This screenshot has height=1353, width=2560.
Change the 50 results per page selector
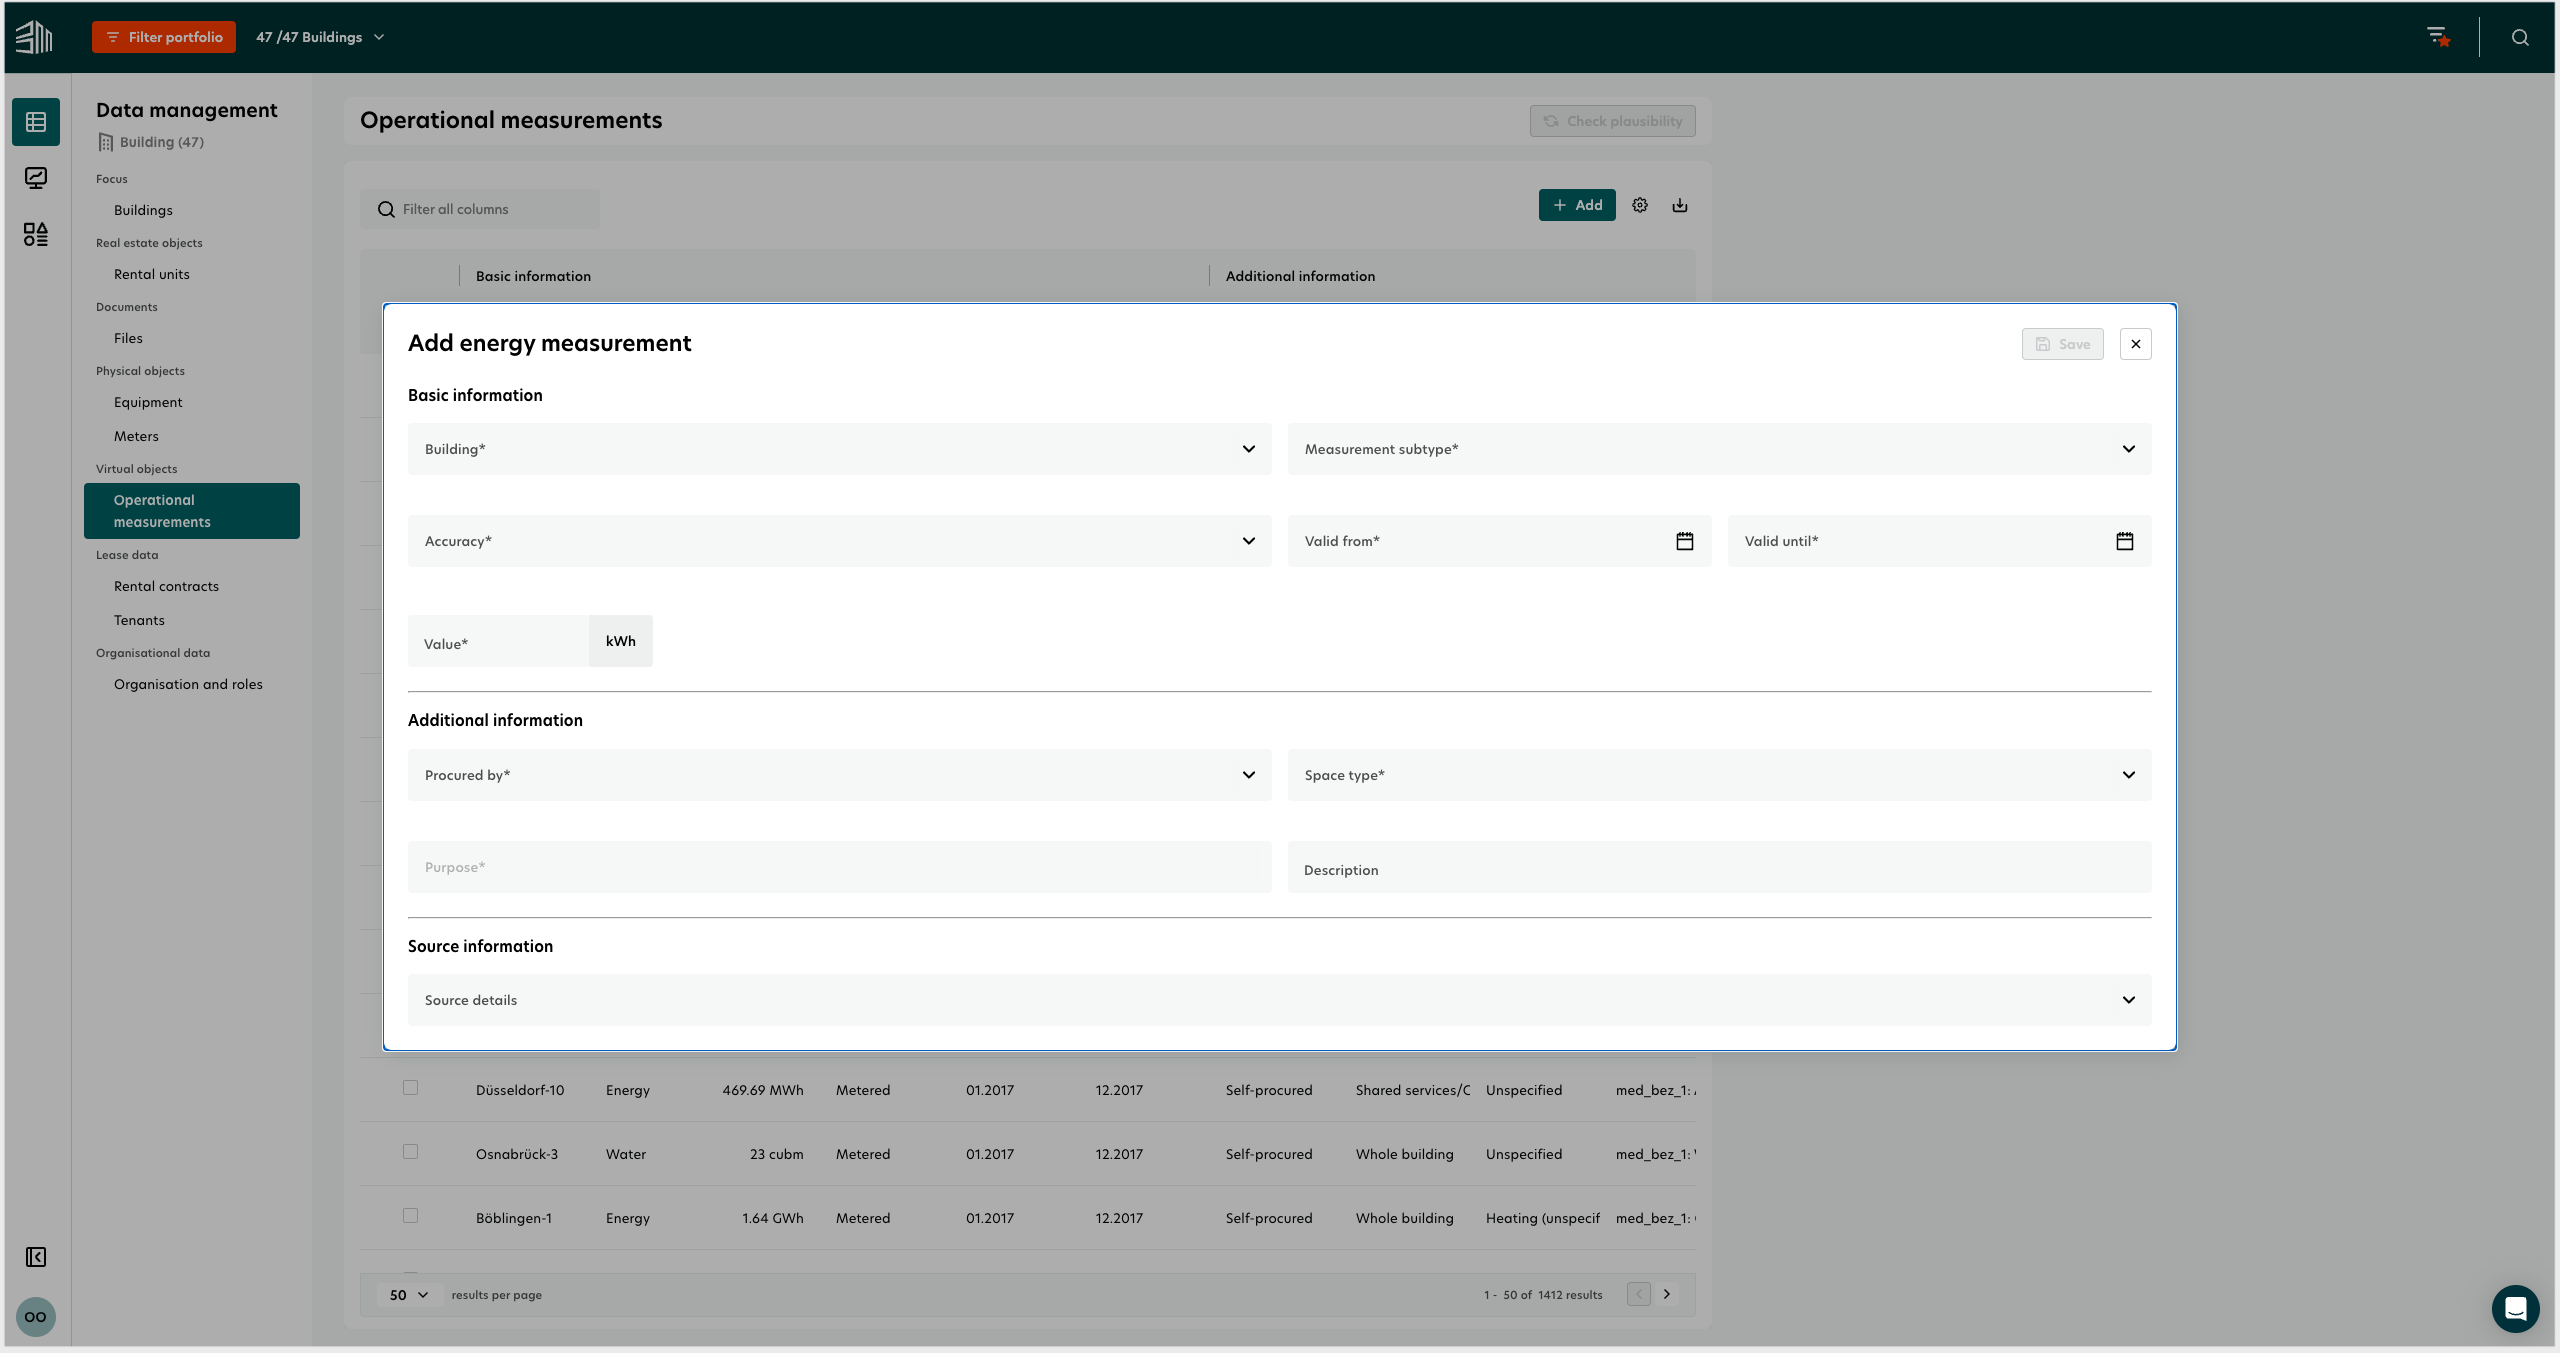(409, 1295)
